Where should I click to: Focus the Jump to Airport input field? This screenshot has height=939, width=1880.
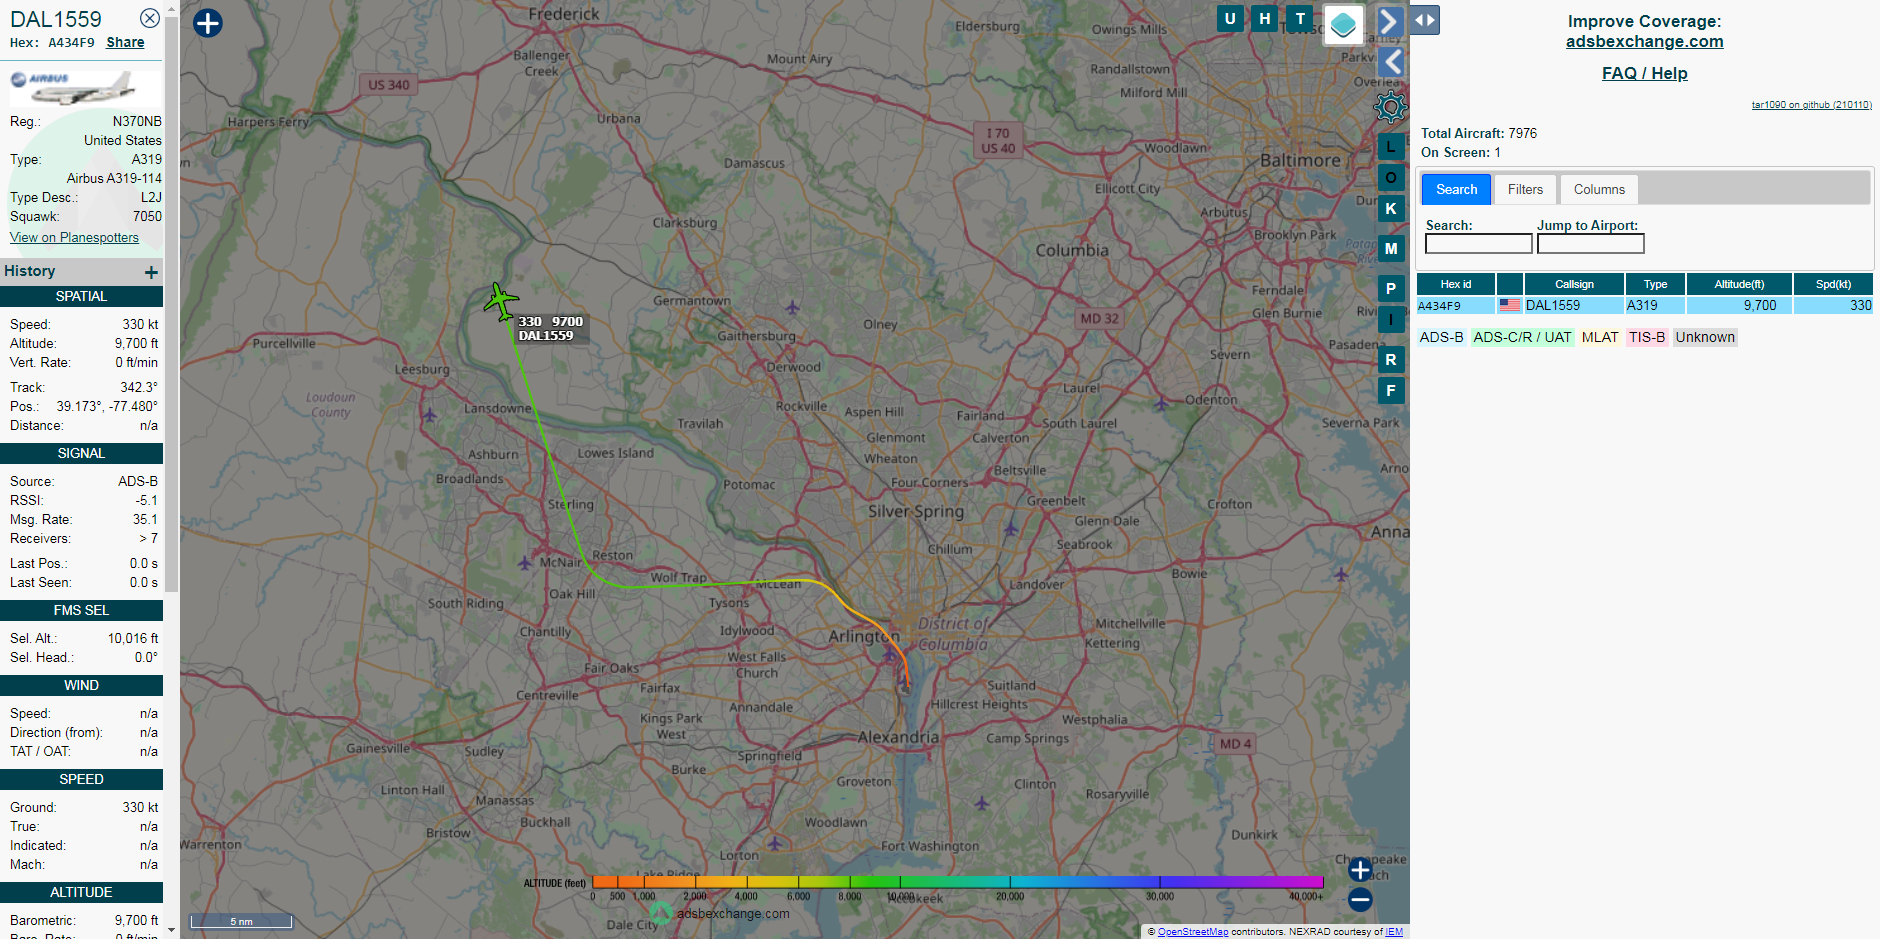(1590, 243)
